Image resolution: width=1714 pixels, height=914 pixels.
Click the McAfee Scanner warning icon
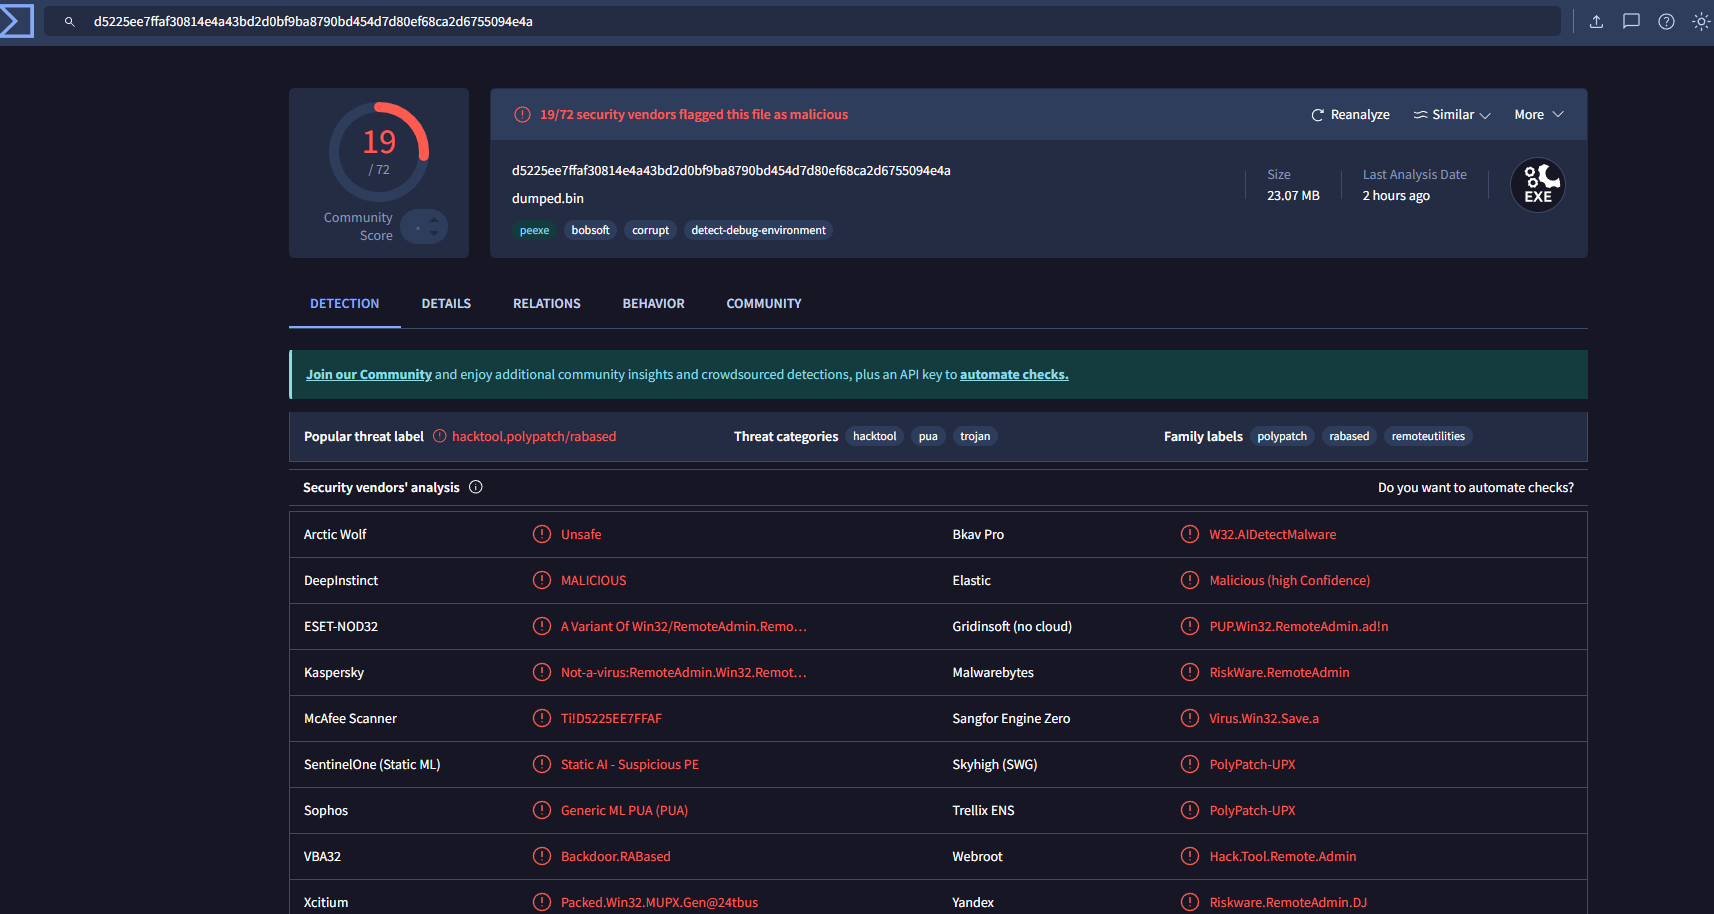pyautogui.click(x=542, y=718)
